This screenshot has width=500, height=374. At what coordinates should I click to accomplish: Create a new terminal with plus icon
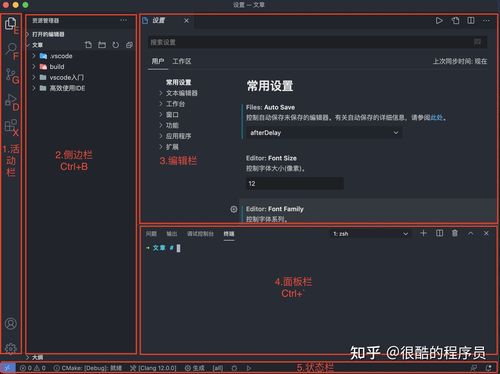coord(423,233)
